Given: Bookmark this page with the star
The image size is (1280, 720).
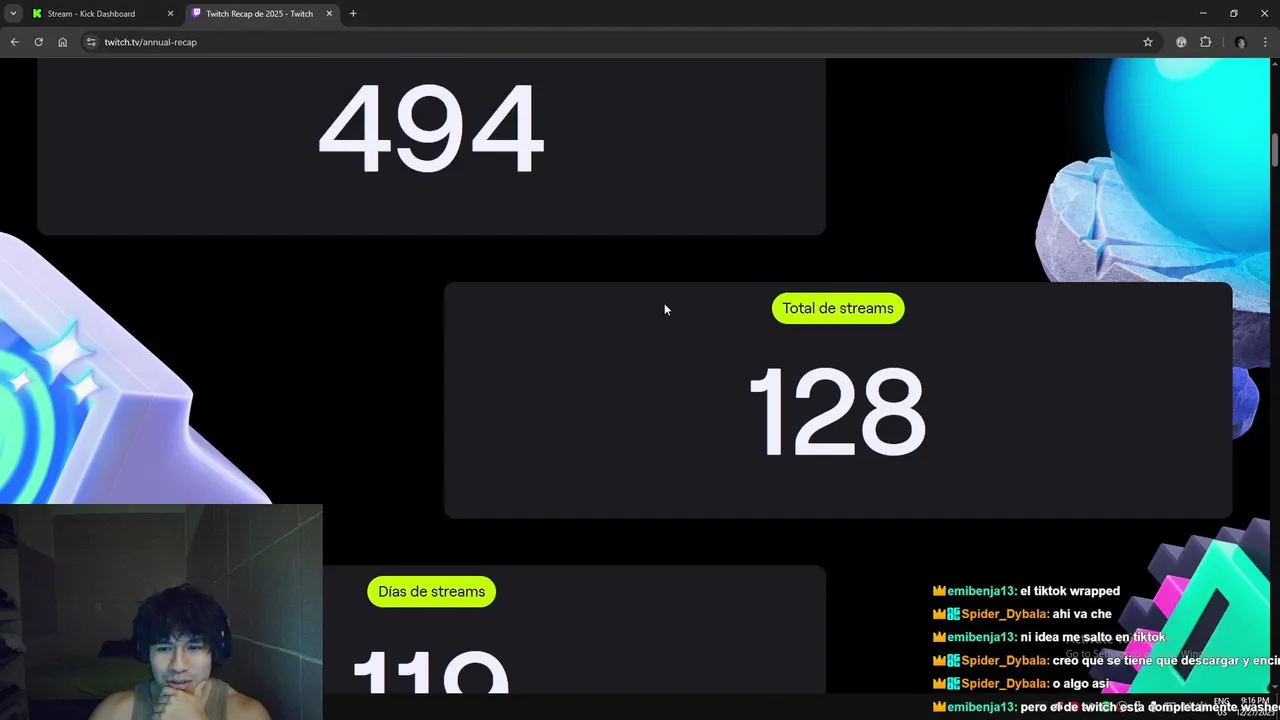Looking at the screenshot, I should pyautogui.click(x=1148, y=42).
